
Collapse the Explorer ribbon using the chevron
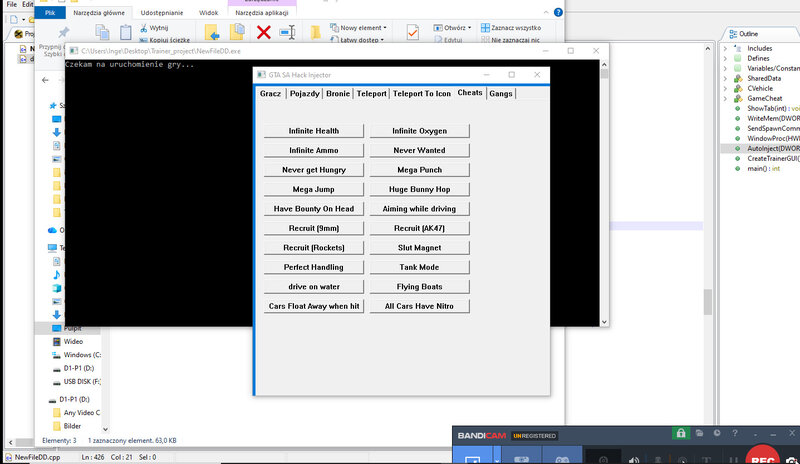[546, 12]
